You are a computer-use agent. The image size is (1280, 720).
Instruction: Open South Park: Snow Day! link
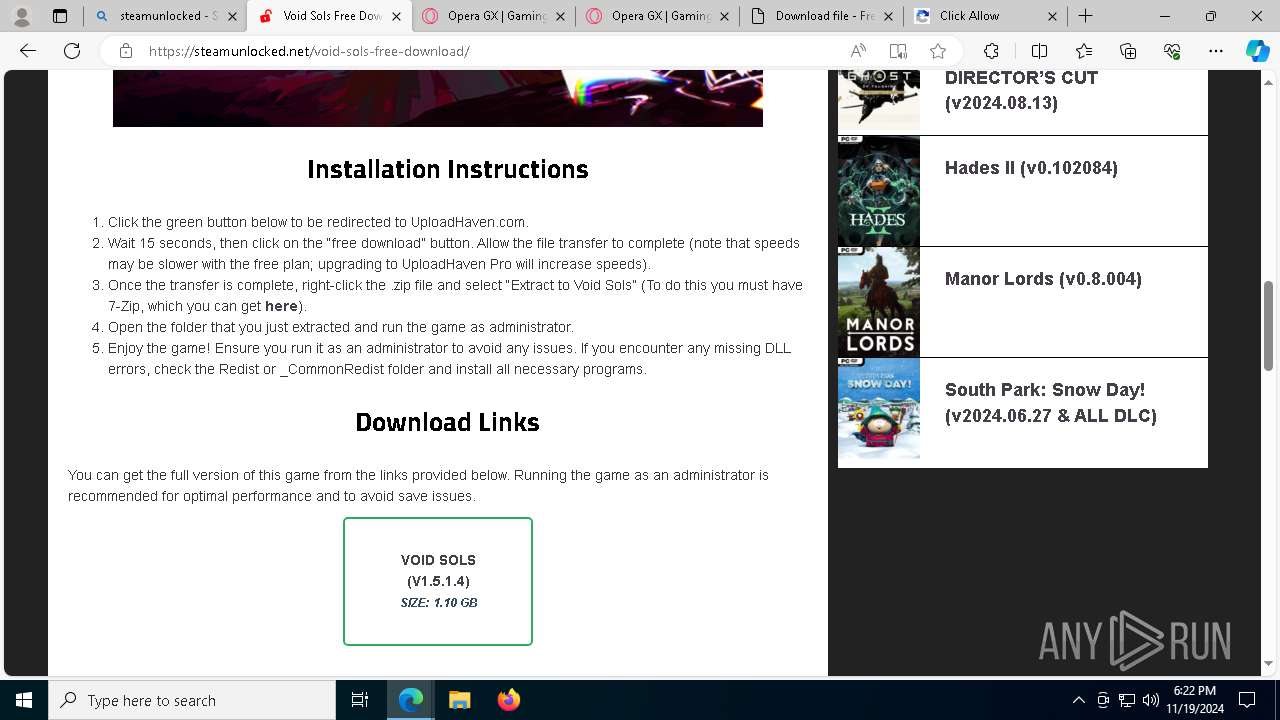[1051, 403]
